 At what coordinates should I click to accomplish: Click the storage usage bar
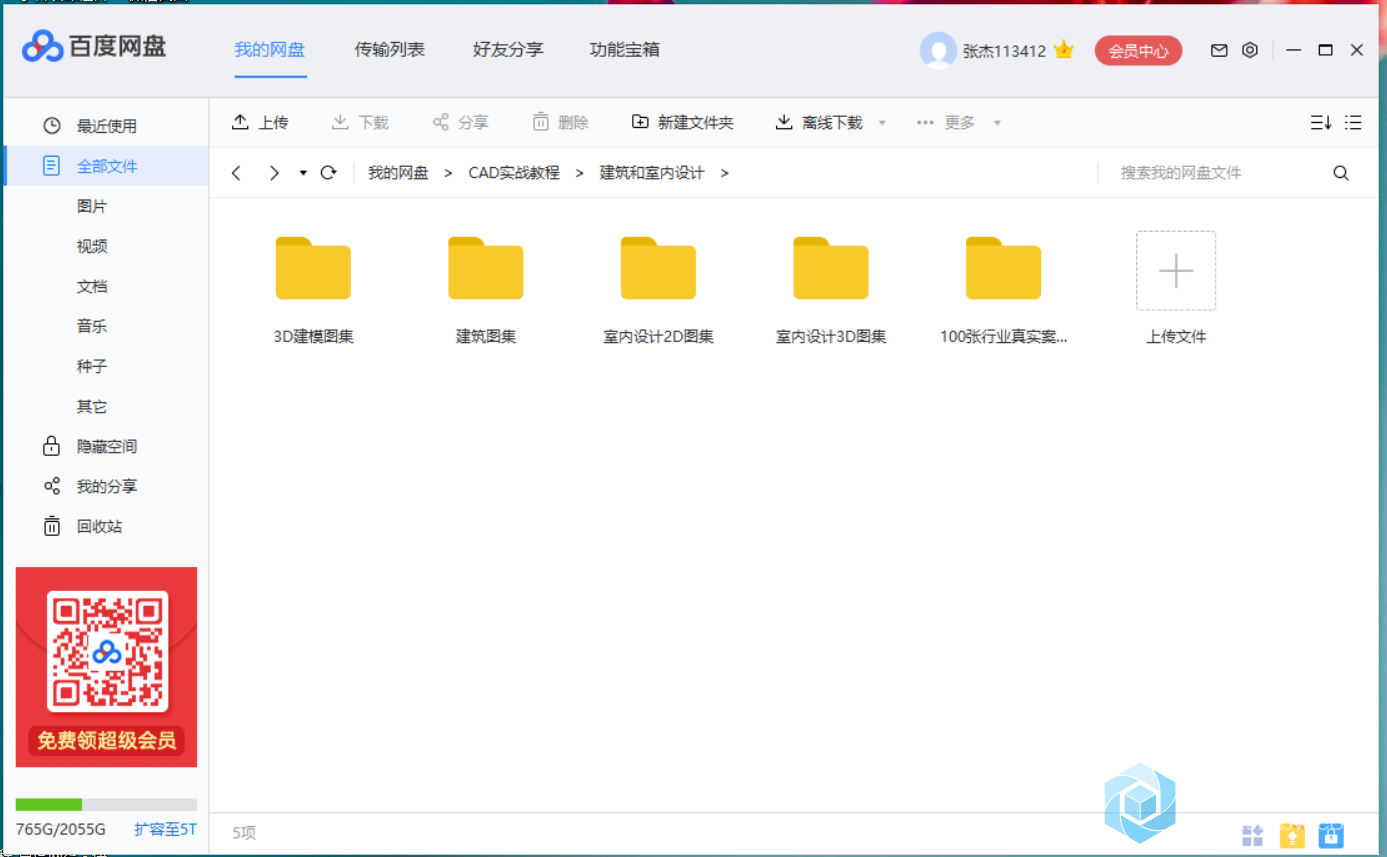tap(106, 805)
